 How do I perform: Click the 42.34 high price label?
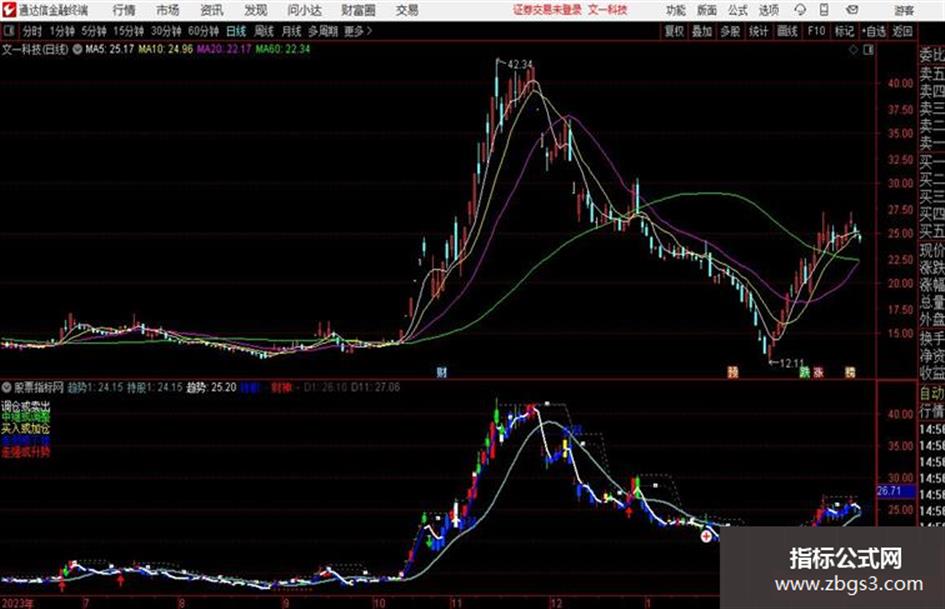(x=520, y=64)
